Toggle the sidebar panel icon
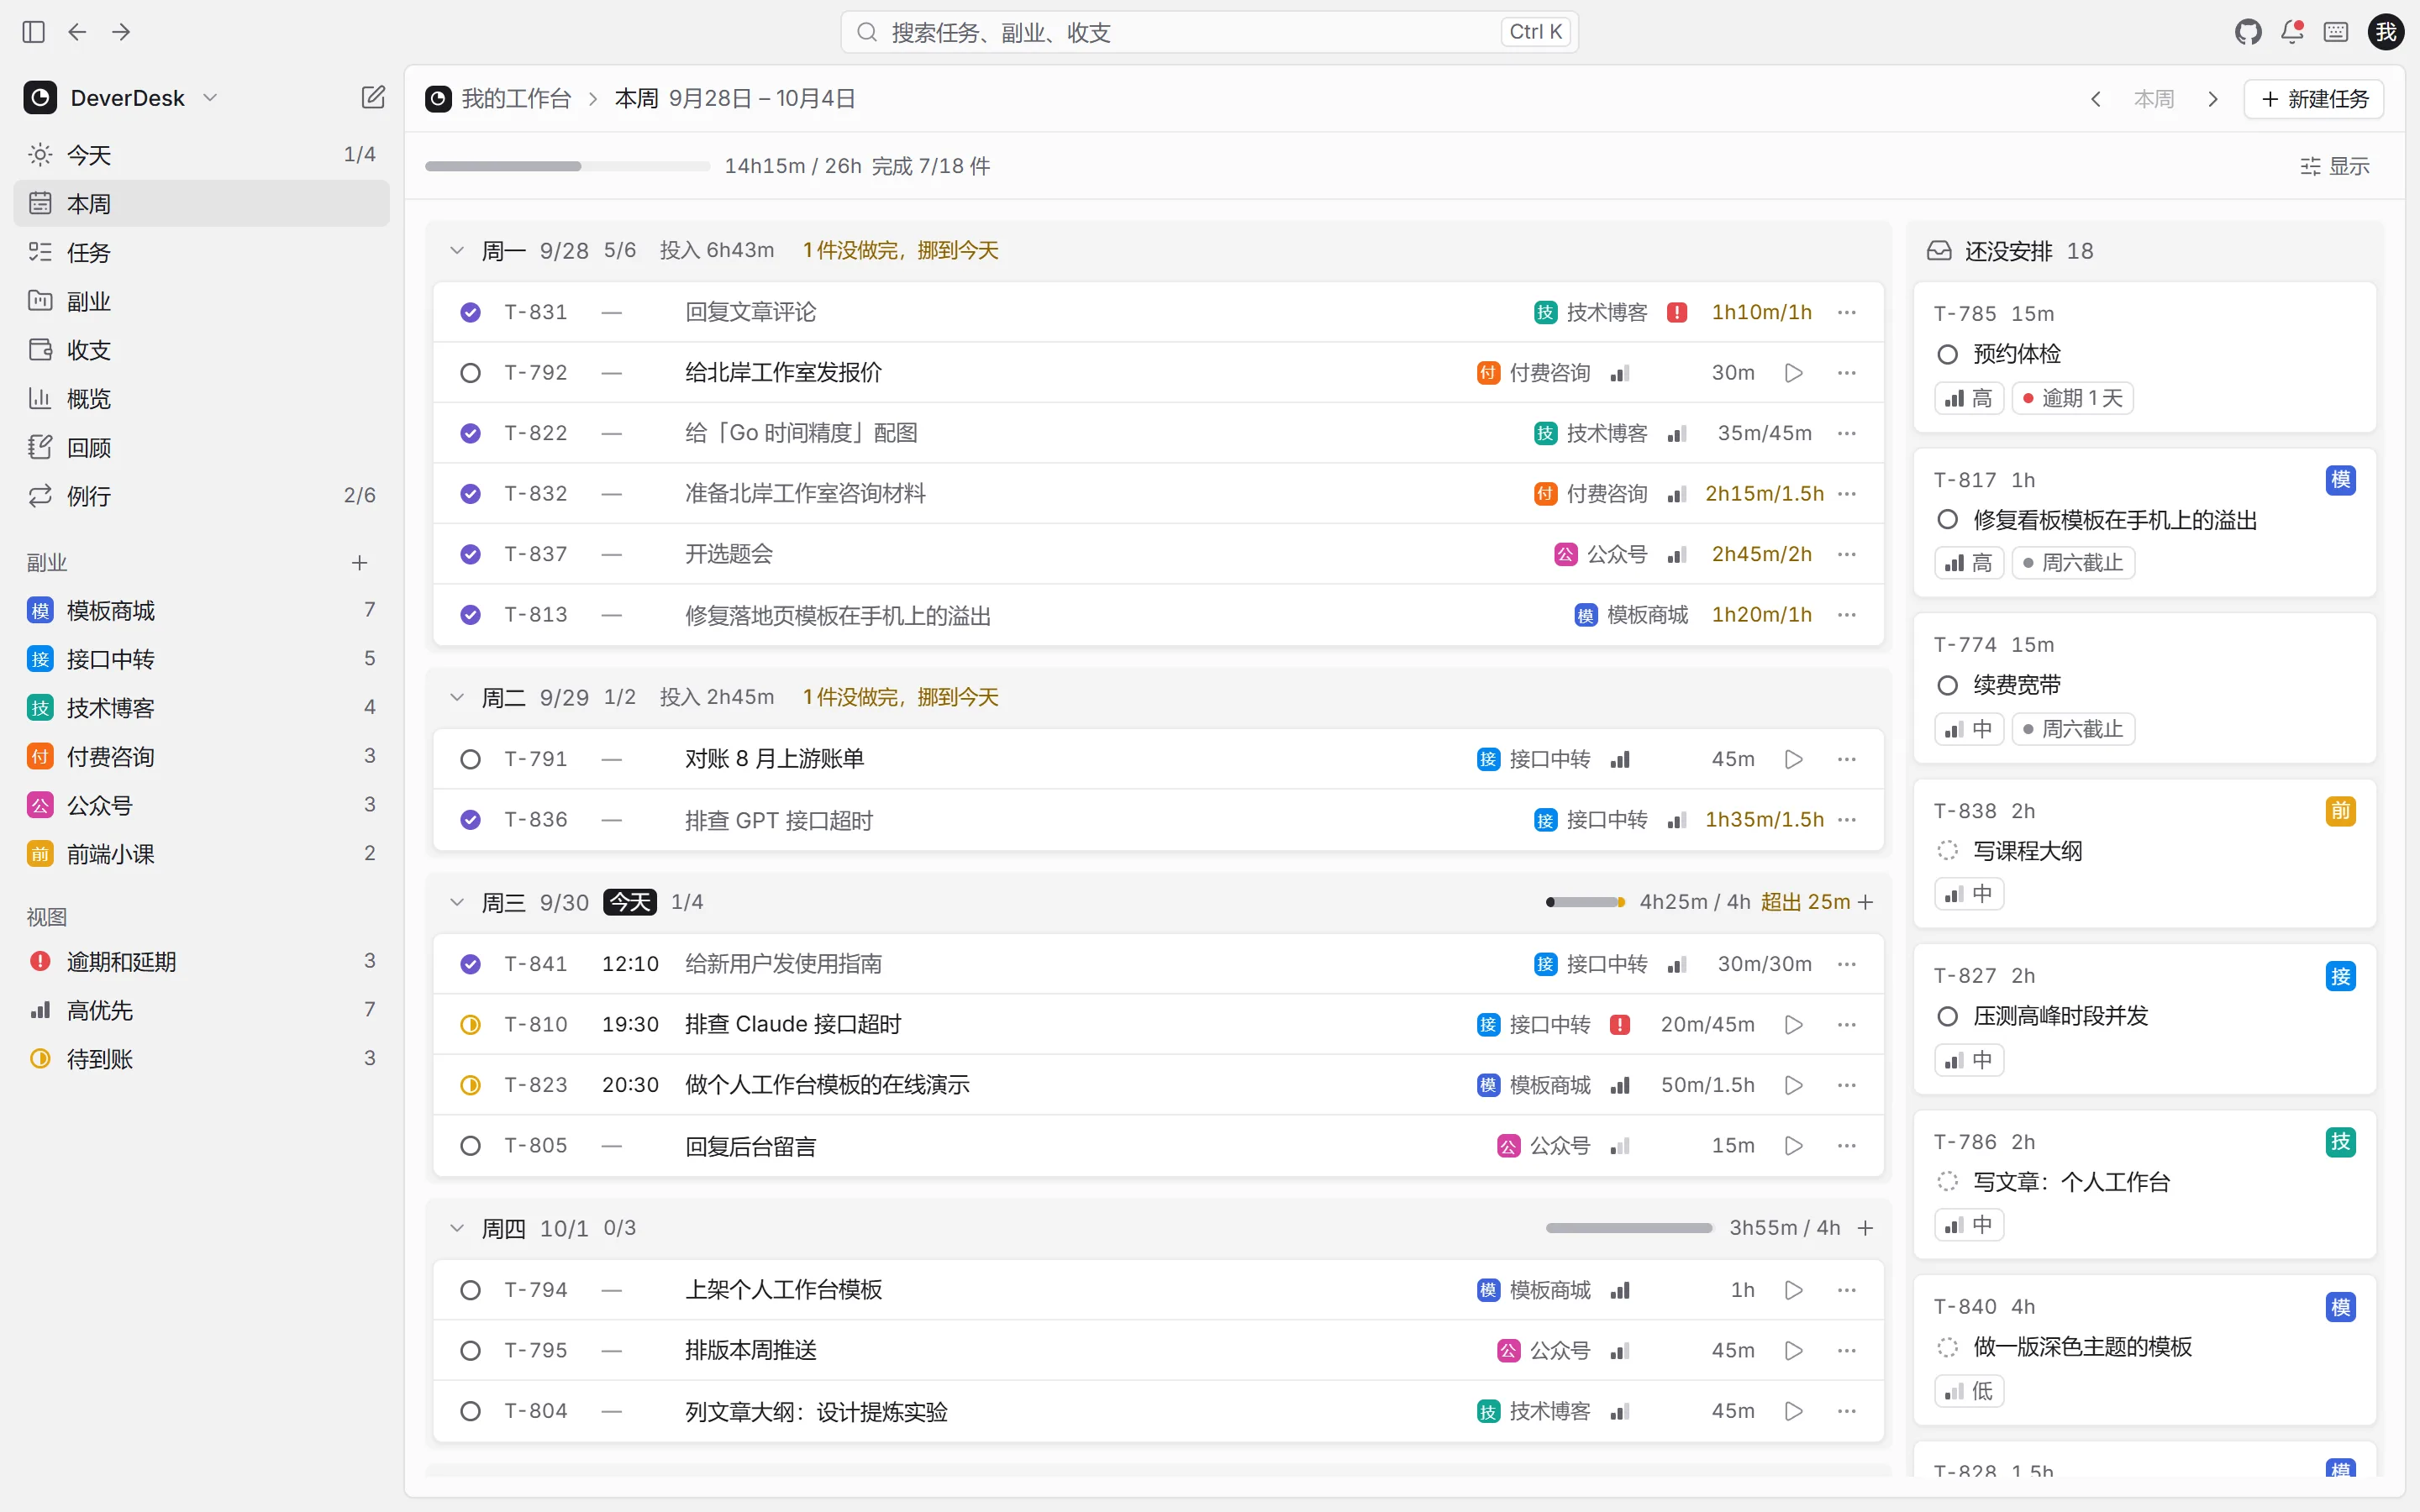The image size is (2420, 1512). 33,32
